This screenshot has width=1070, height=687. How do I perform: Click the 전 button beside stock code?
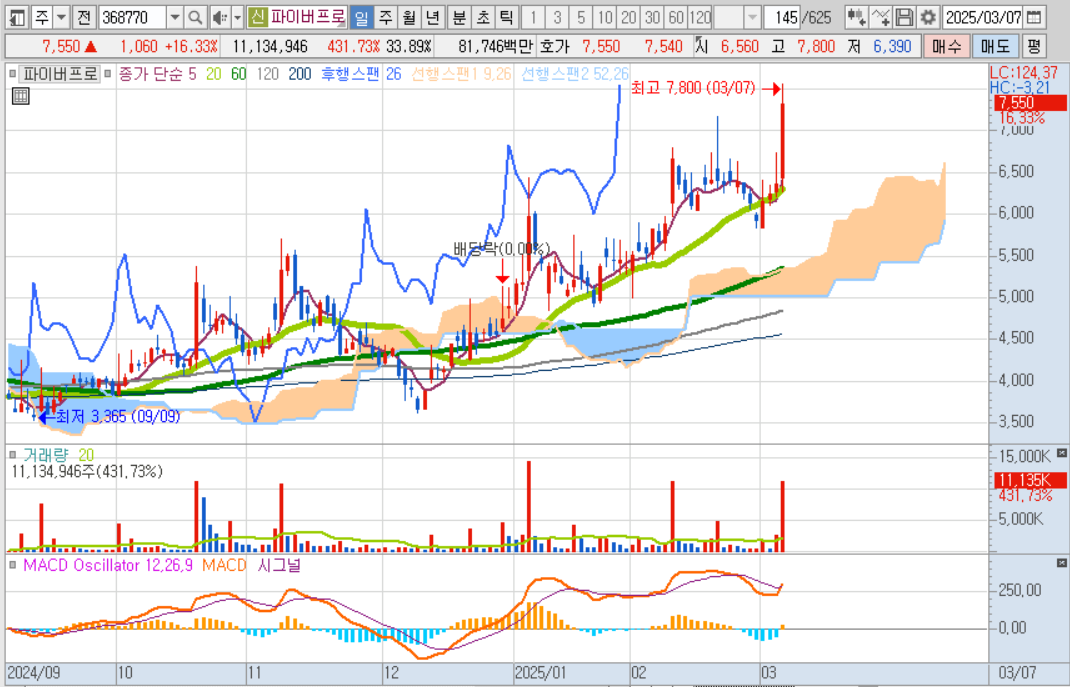(x=84, y=17)
